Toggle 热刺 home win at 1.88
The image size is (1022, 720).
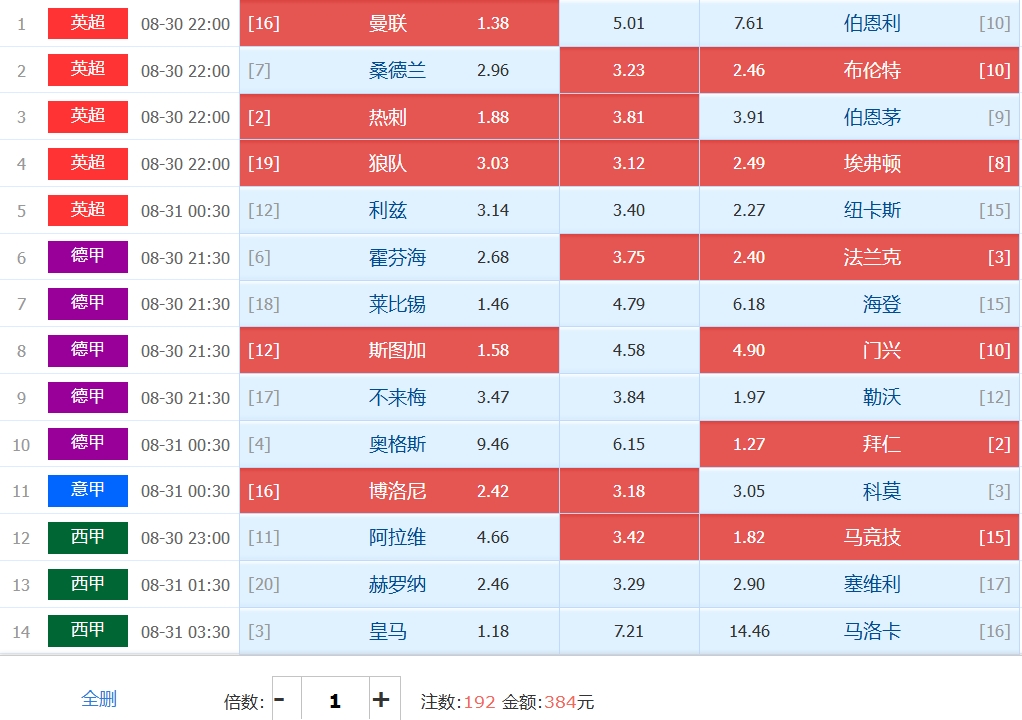[x=399, y=117]
